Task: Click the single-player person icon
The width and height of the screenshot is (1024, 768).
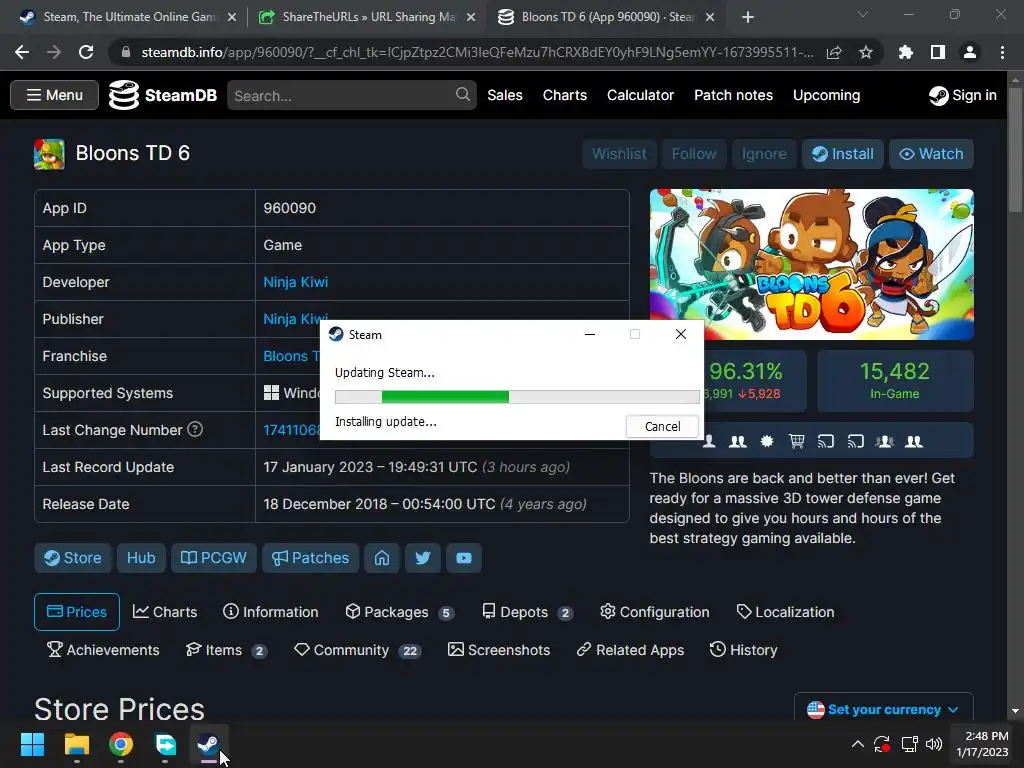Action: [x=709, y=442]
